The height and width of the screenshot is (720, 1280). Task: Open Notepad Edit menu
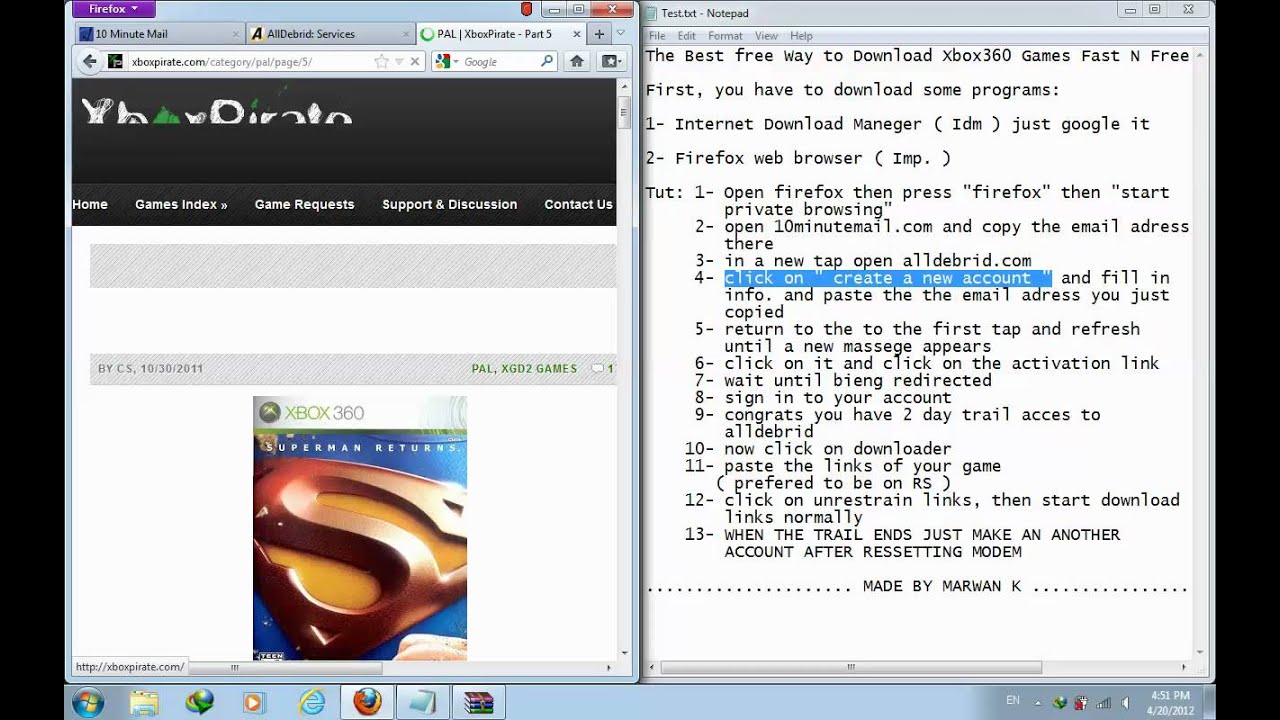687,36
